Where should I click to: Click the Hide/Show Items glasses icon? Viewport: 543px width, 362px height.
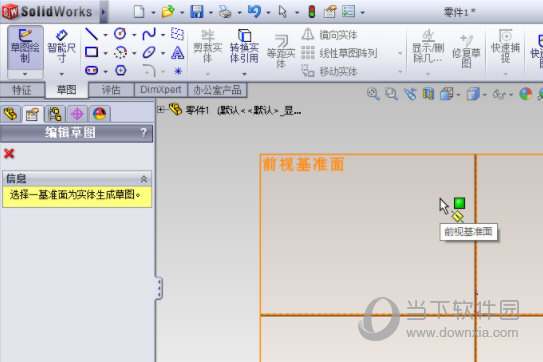tap(499, 94)
